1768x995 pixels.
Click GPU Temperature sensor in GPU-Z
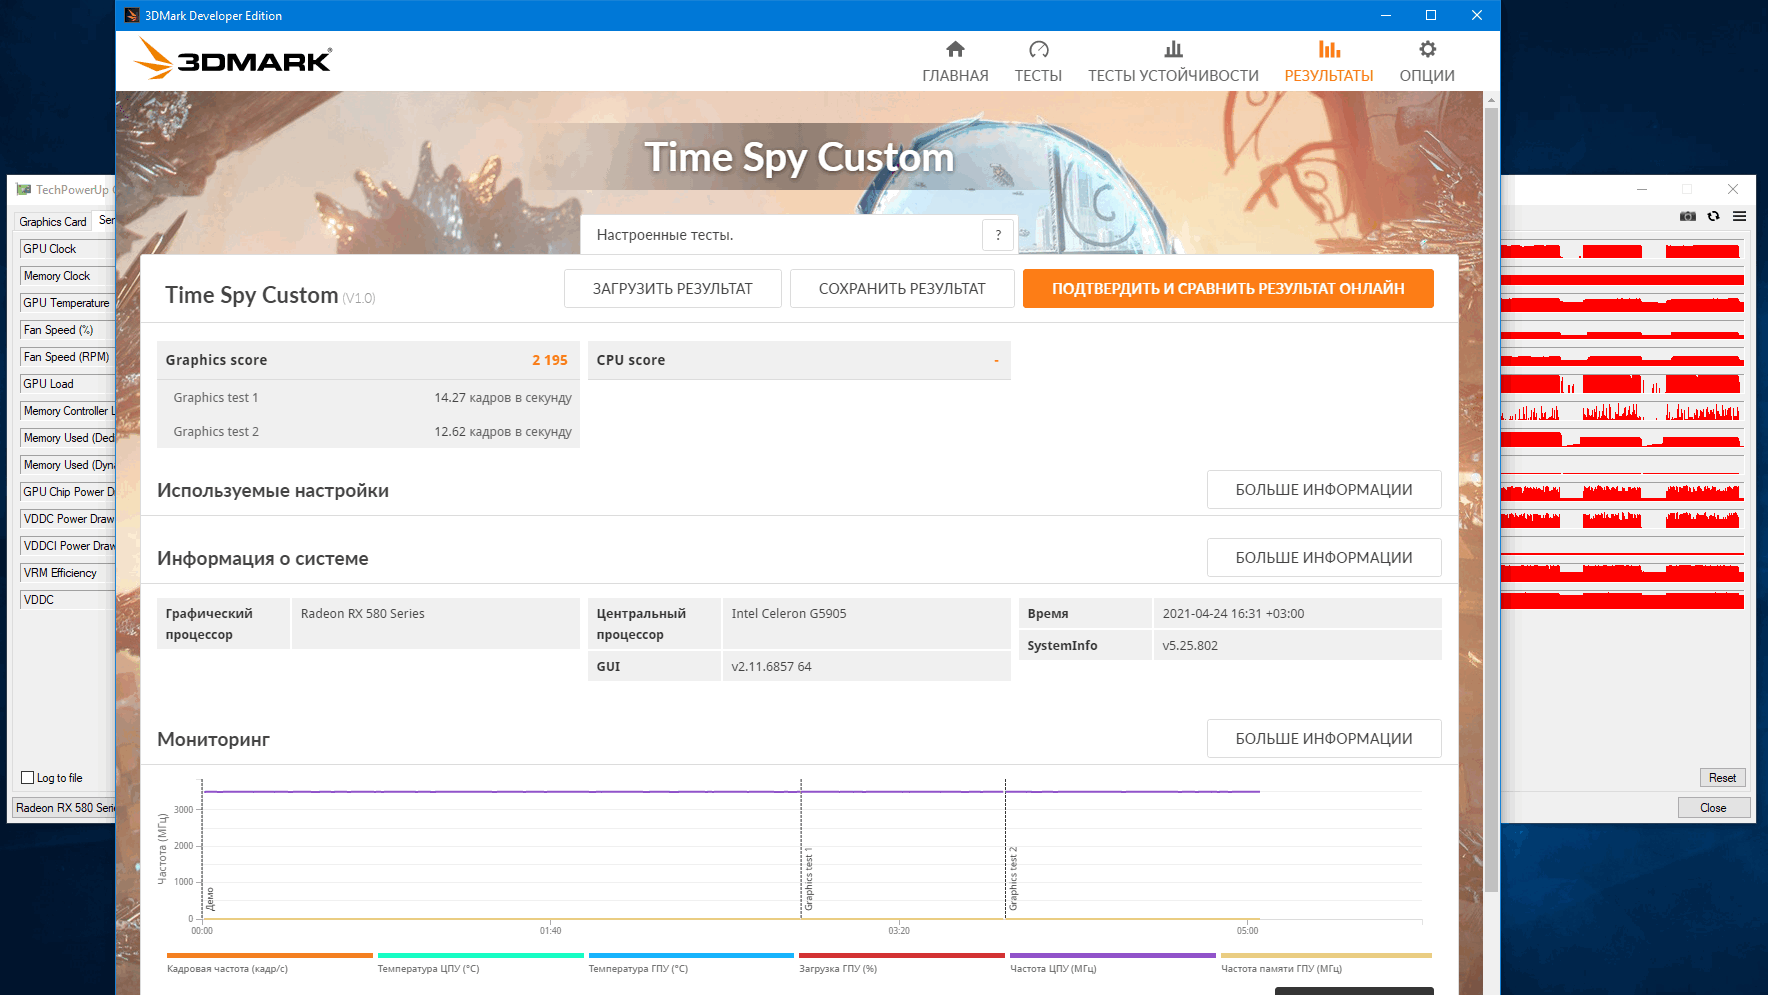click(x=67, y=303)
